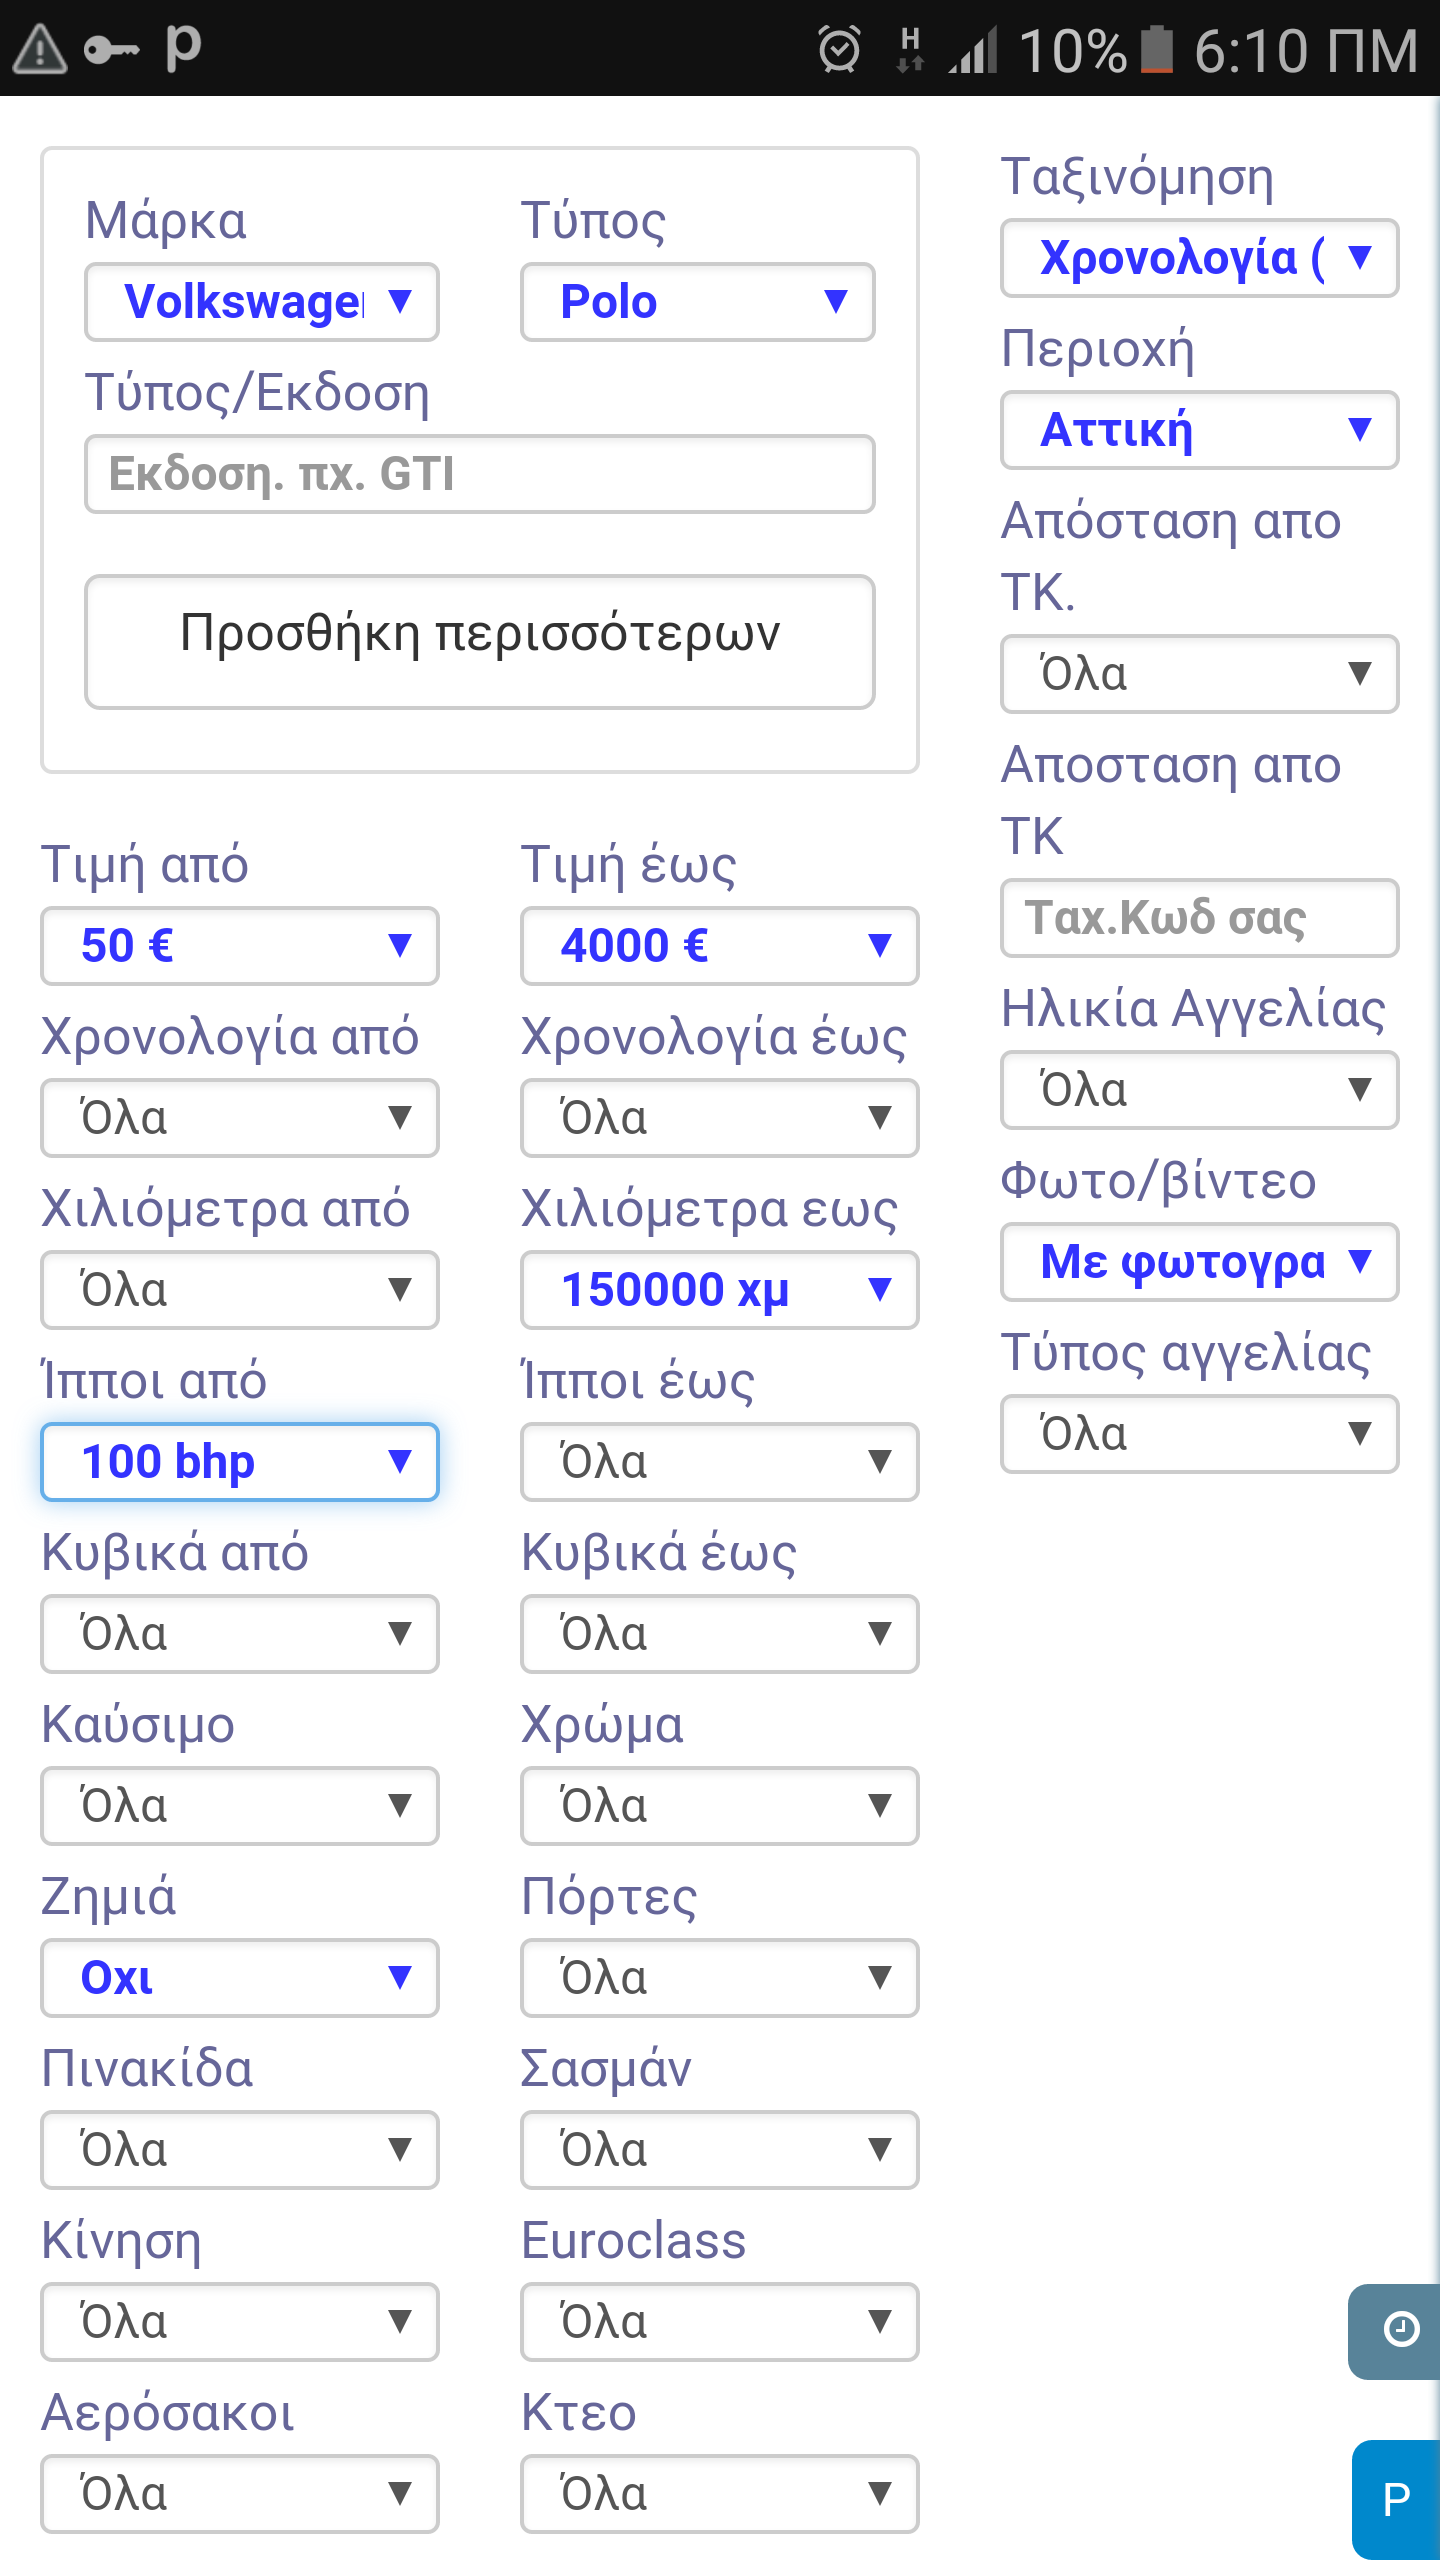Tap the alarm clock status bar icon
The height and width of the screenshot is (2560, 1440).
(839, 49)
